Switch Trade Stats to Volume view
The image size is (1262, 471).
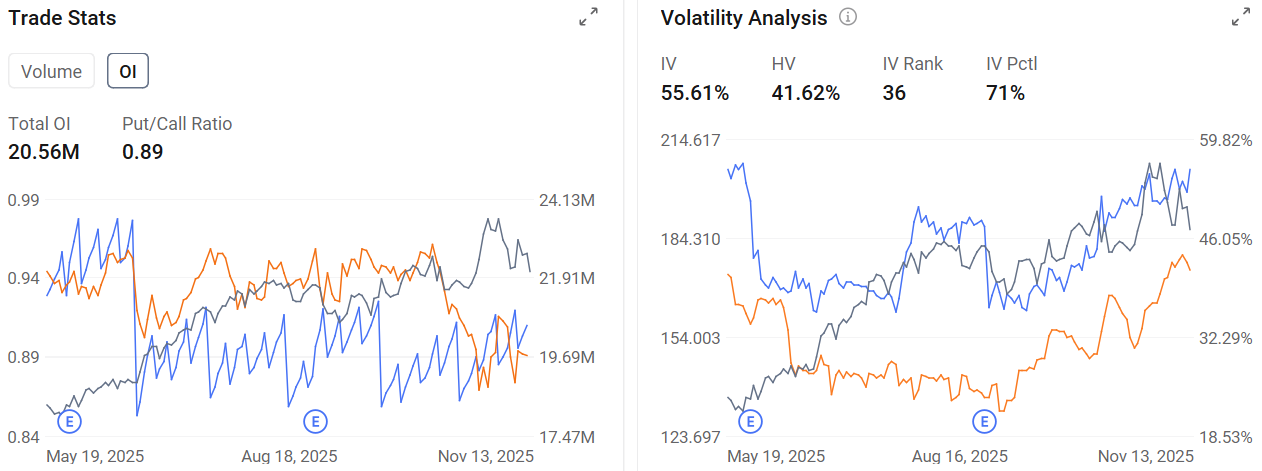(51, 71)
